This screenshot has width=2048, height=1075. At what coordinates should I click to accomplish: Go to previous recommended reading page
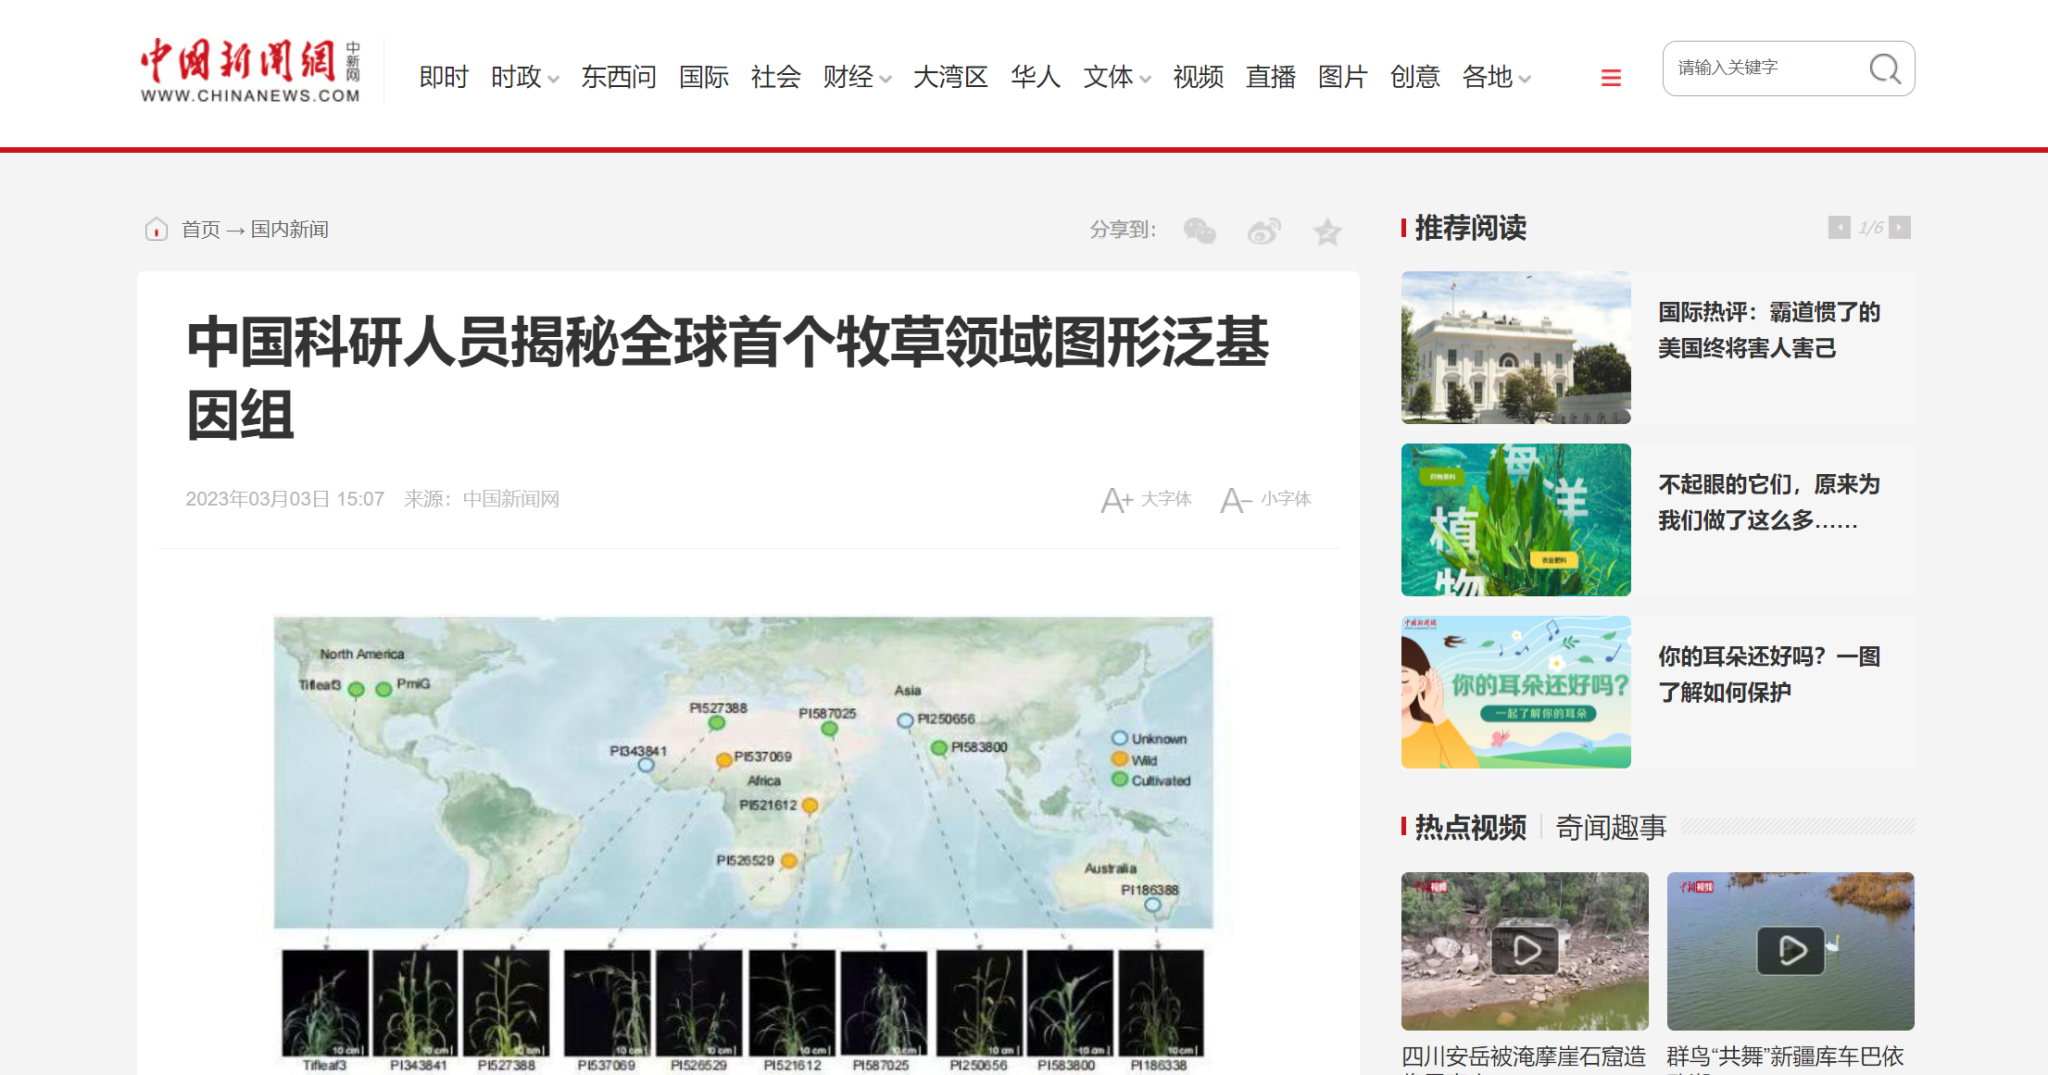click(1838, 228)
